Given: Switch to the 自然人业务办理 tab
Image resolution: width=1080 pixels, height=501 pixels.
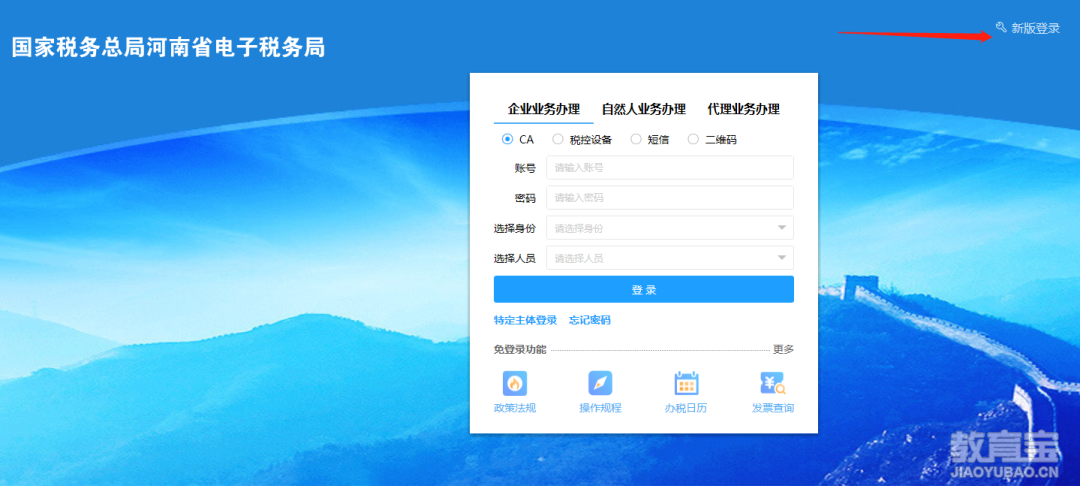Looking at the screenshot, I should 643,109.
